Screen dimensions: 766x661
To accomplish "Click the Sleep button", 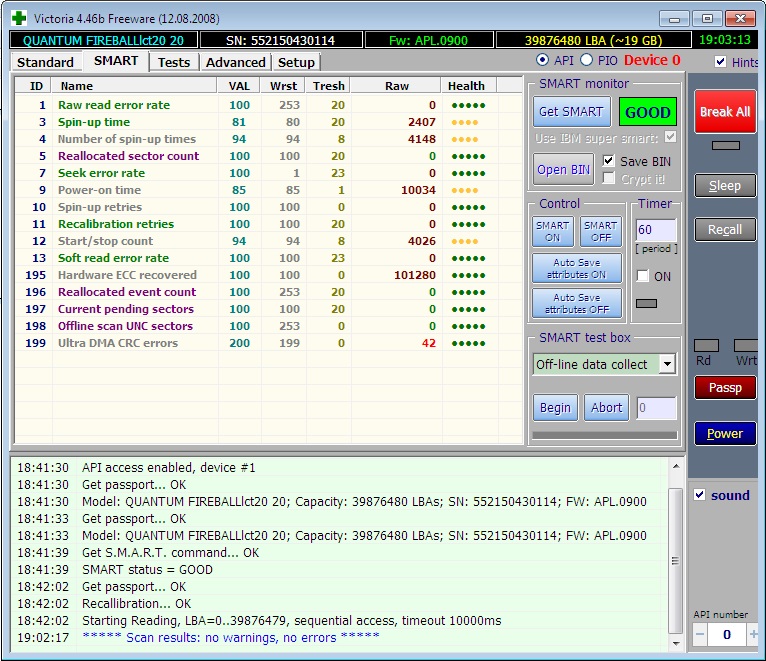I will (725, 186).
